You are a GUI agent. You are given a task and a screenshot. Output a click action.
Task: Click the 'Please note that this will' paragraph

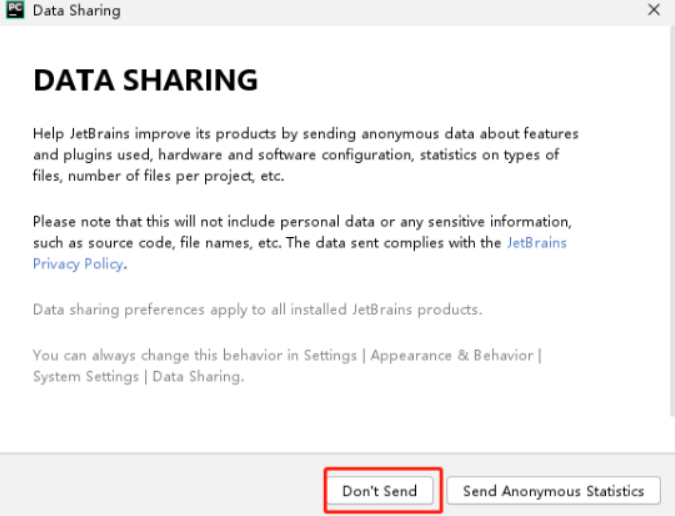pyautogui.click(x=302, y=243)
